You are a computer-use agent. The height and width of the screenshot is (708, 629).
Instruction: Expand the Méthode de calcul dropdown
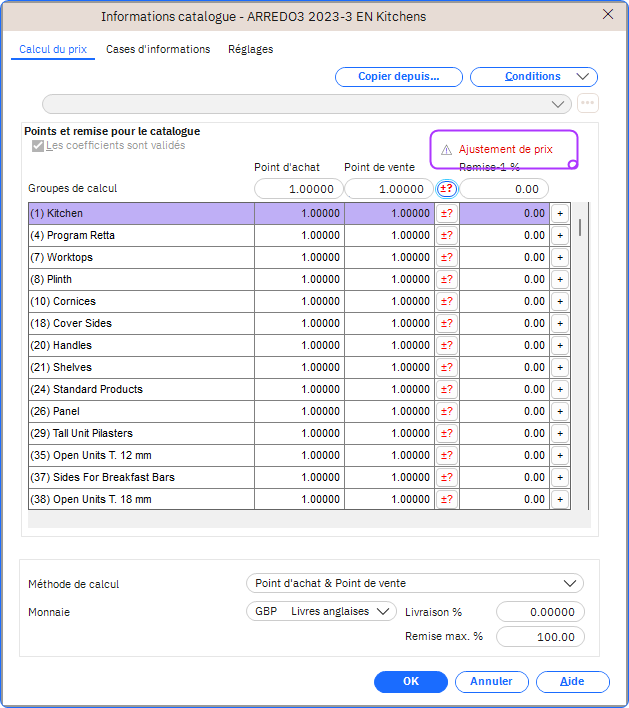[x=414, y=583]
